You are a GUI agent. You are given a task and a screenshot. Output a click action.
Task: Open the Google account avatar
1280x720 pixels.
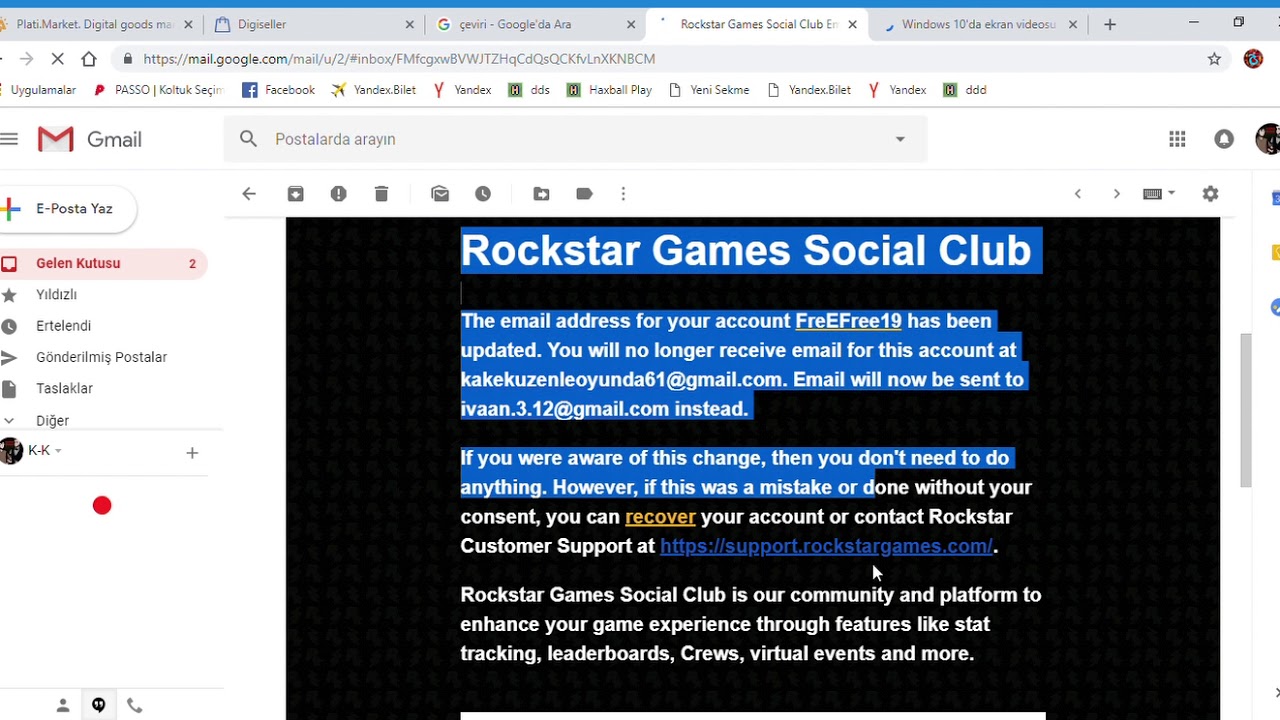tap(1267, 139)
